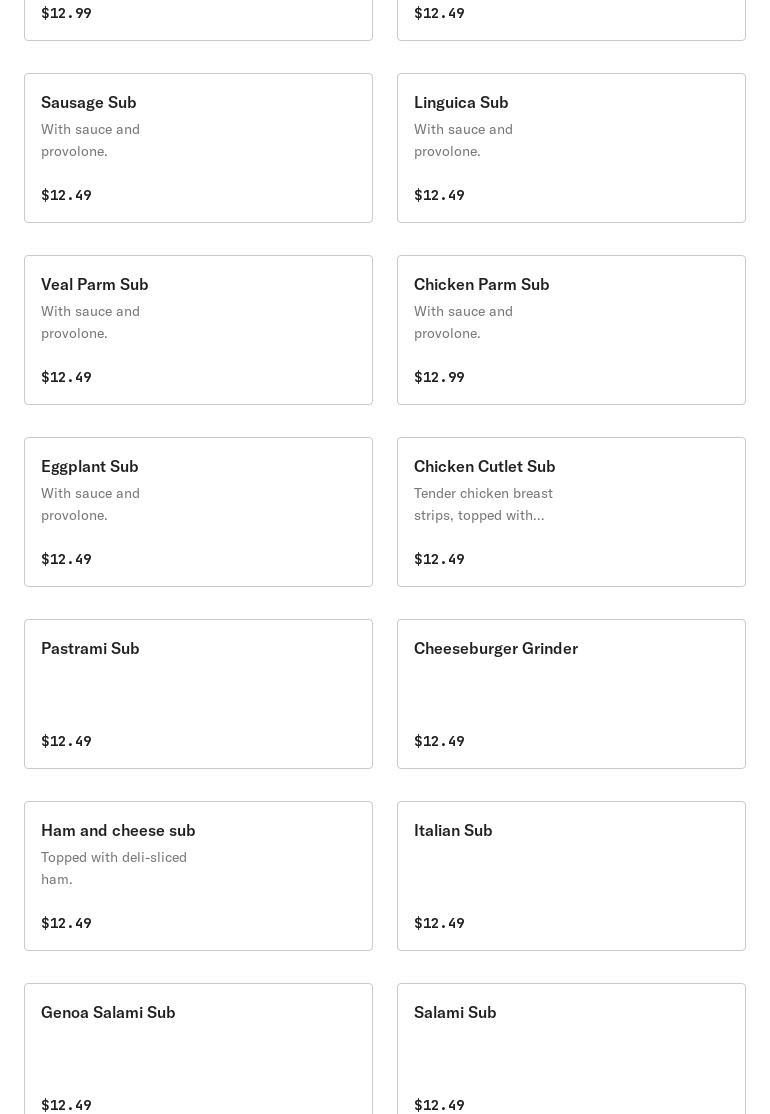Screen dimensions: 770x1114
Task: Select the Chicken Cutlet Sub title
Action: coord(485,466)
